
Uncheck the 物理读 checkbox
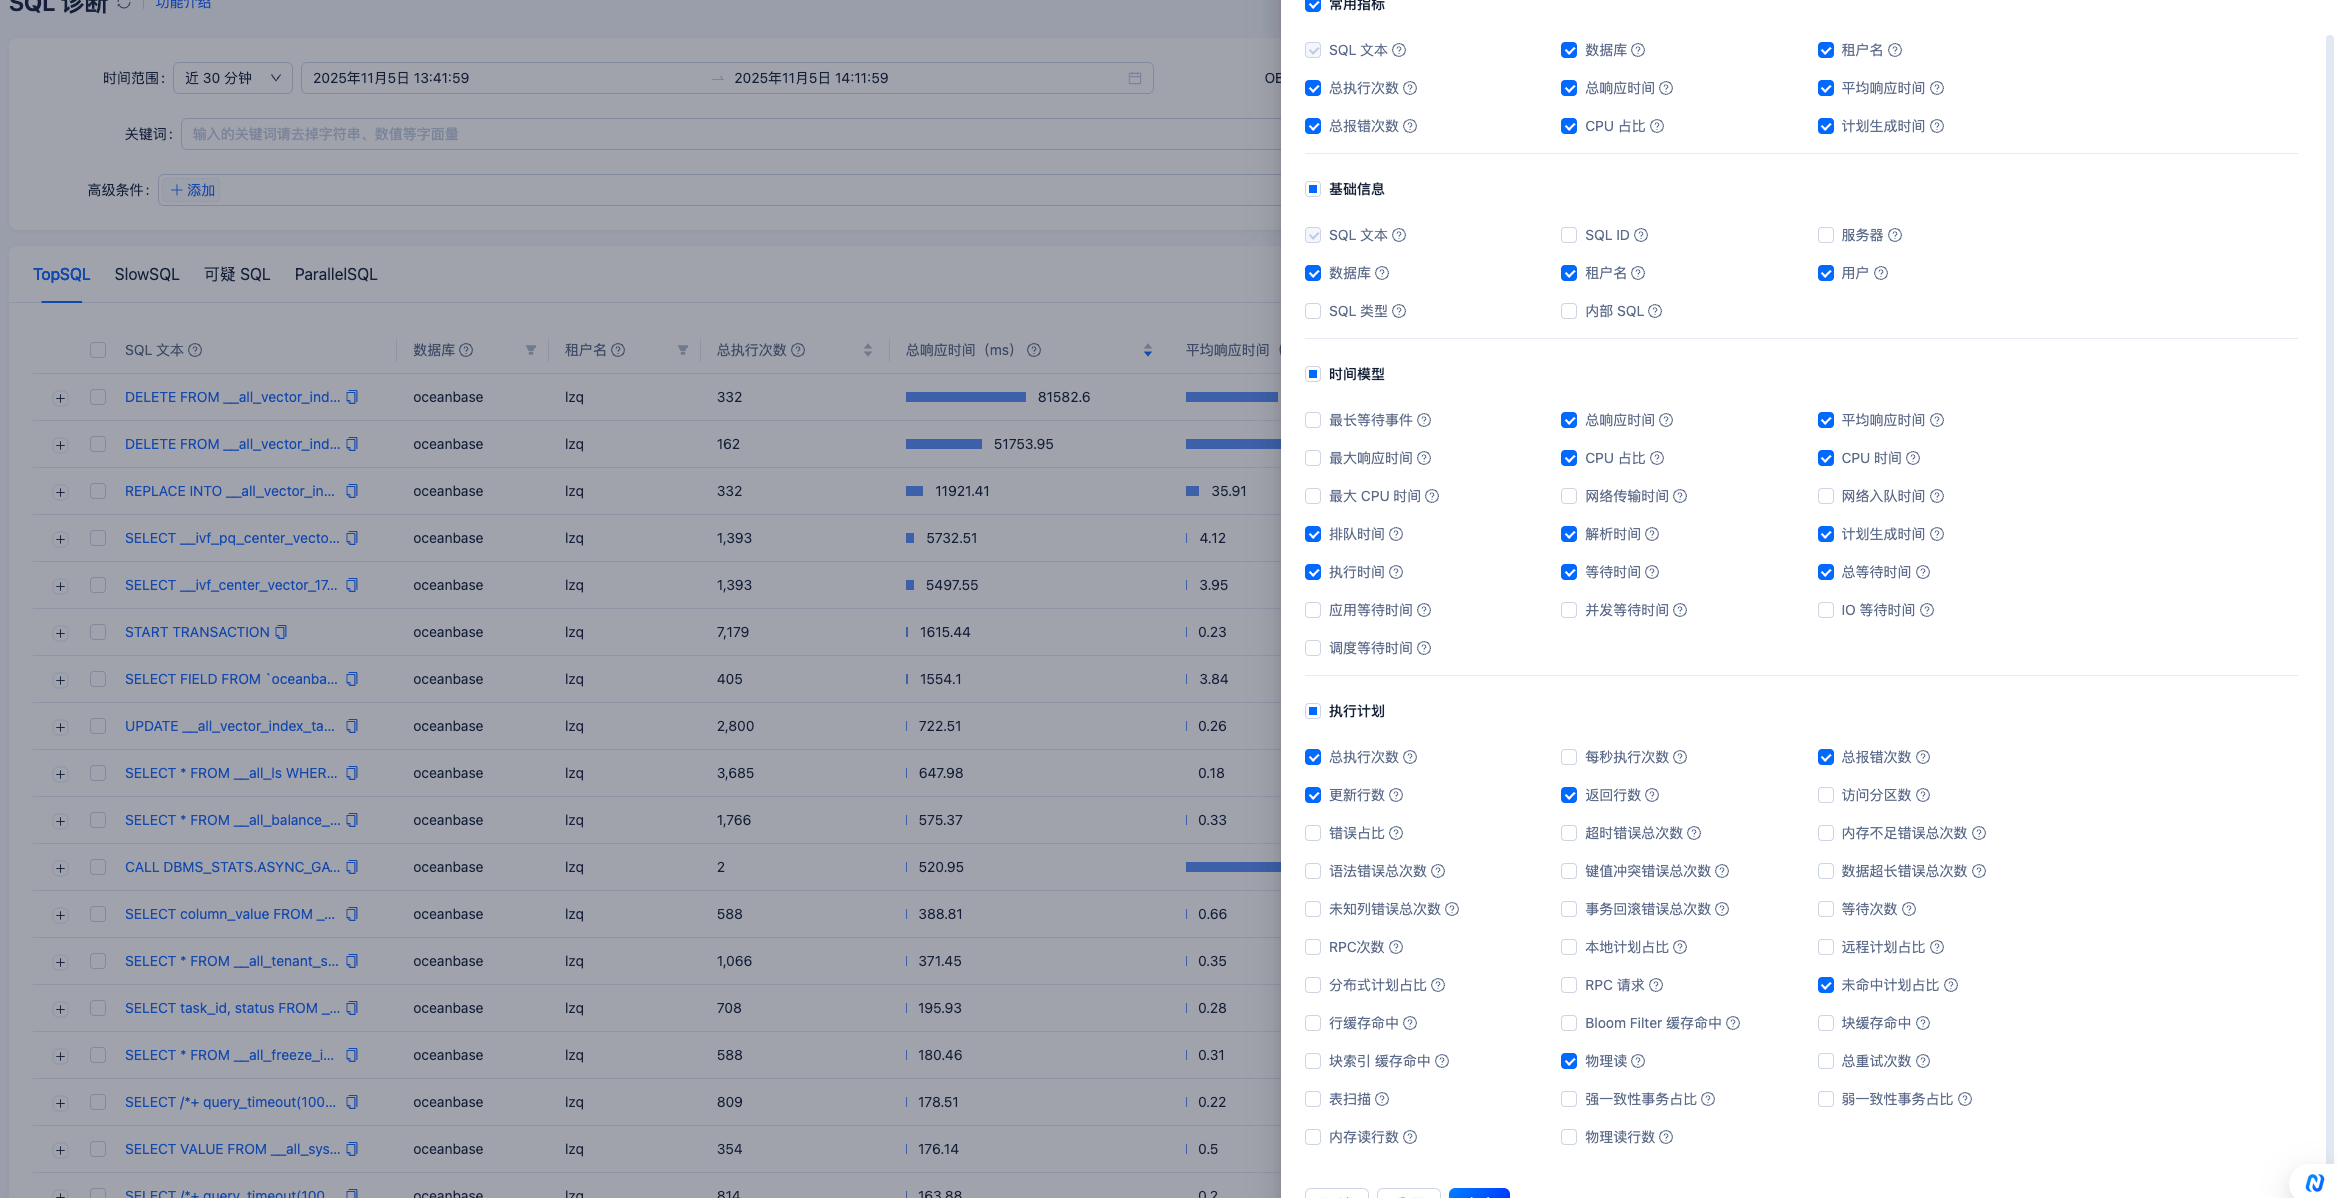[1569, 1061]
